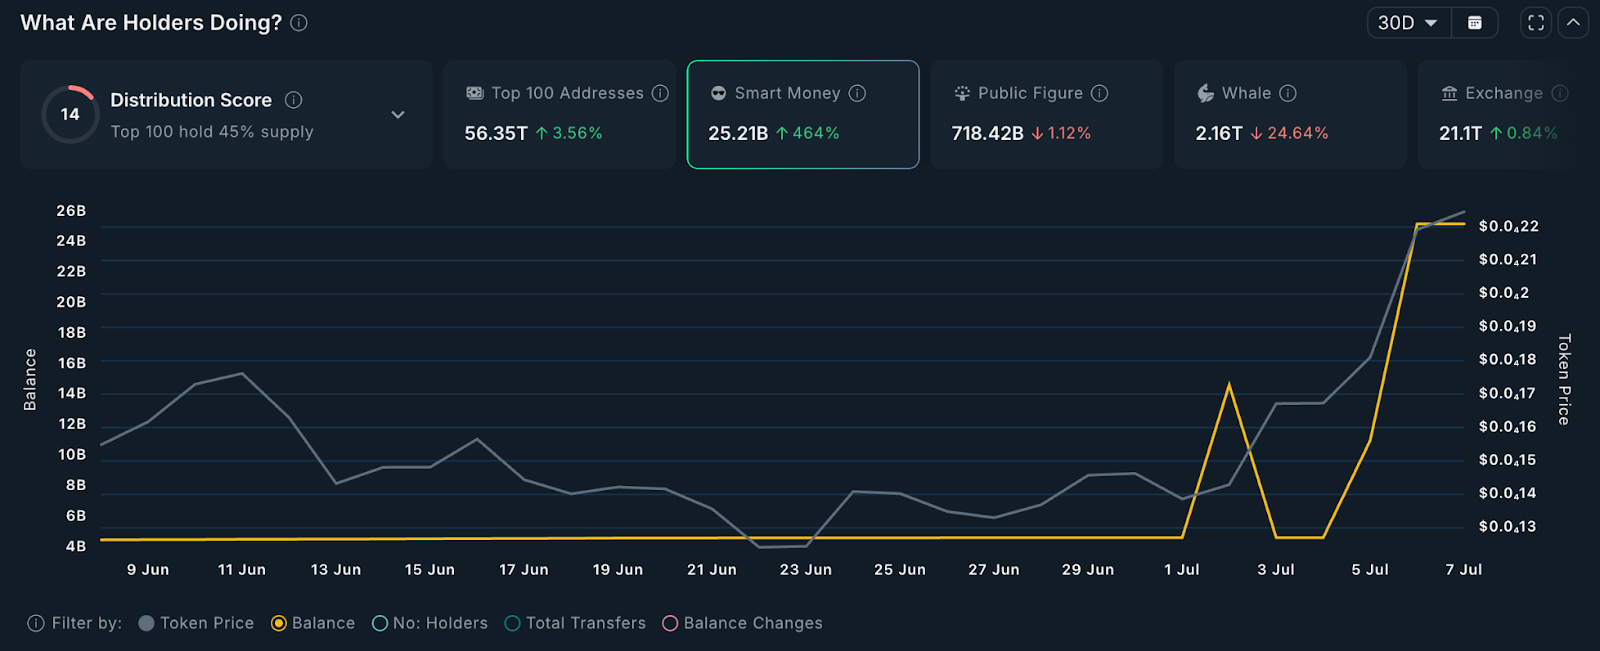
Task: Select the Top 100 Addresses tab
Action: (x=559, y=114)
